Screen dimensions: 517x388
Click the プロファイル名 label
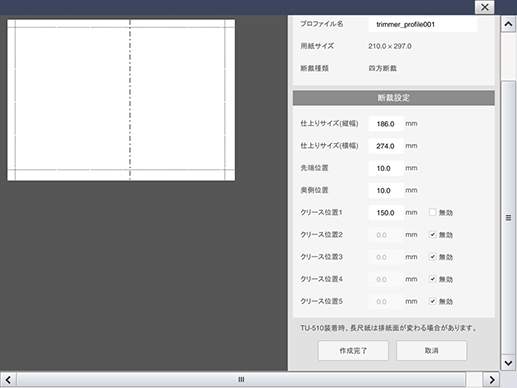tap(322, 24)
